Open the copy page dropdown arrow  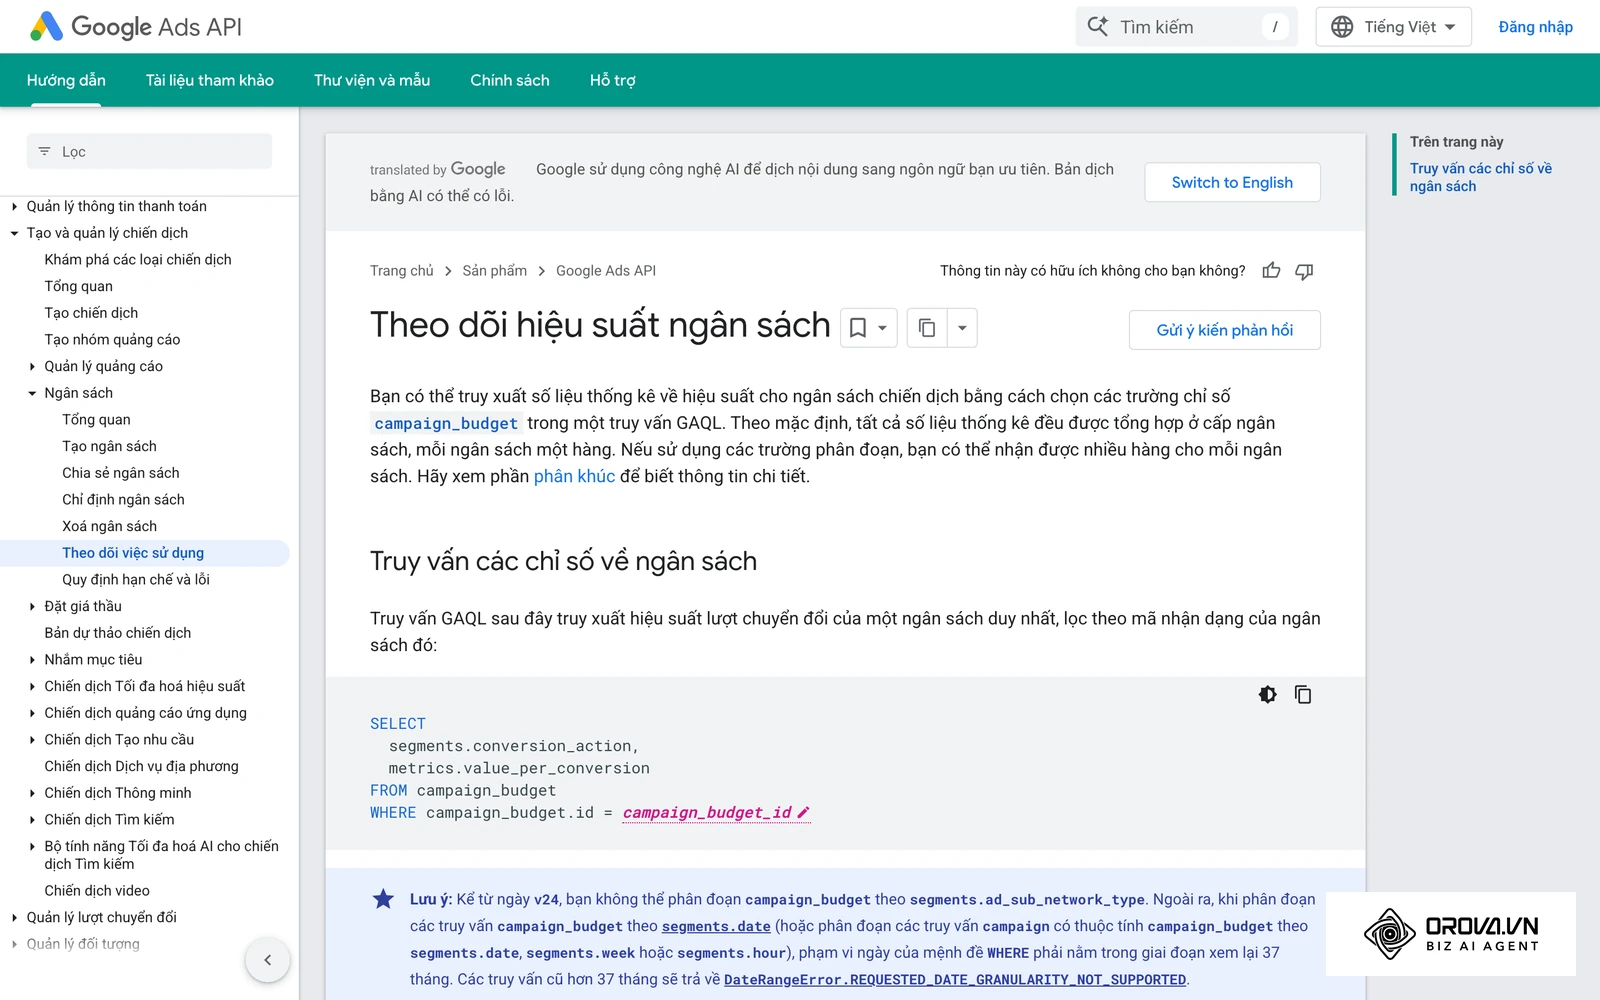(x=962, y=328)
